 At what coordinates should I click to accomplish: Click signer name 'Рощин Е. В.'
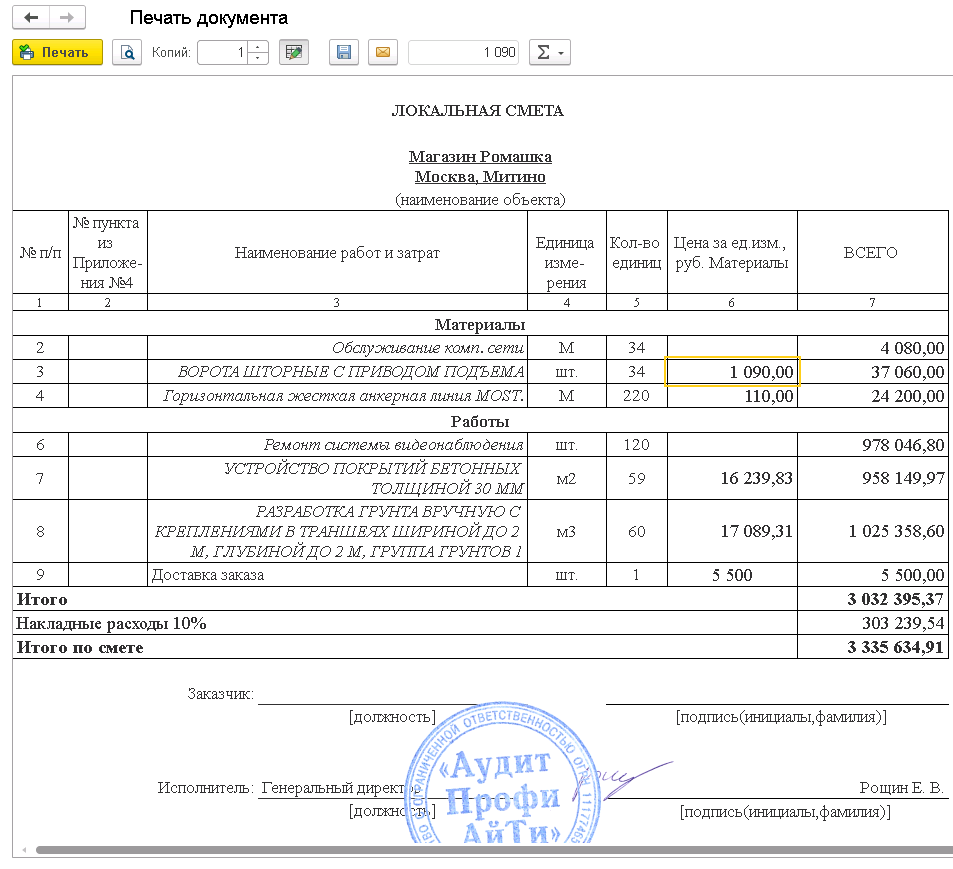[901, 788]
